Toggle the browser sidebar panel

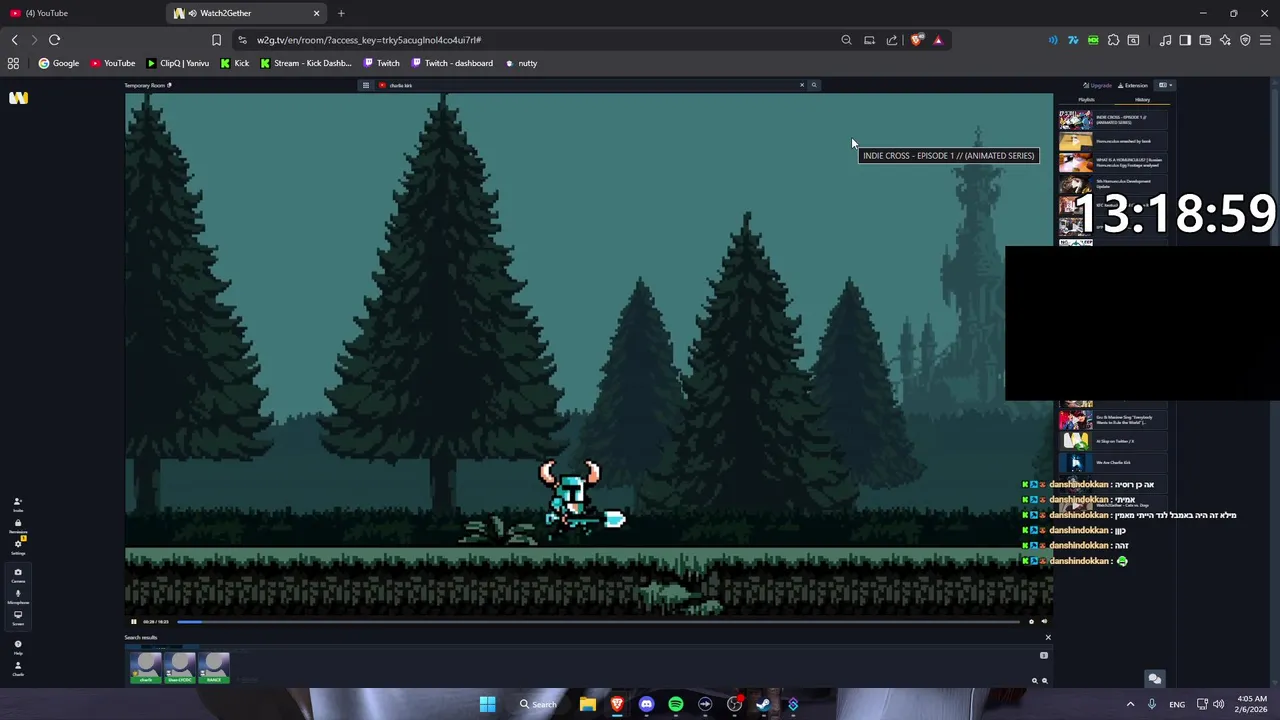(x=1185, y=40)
